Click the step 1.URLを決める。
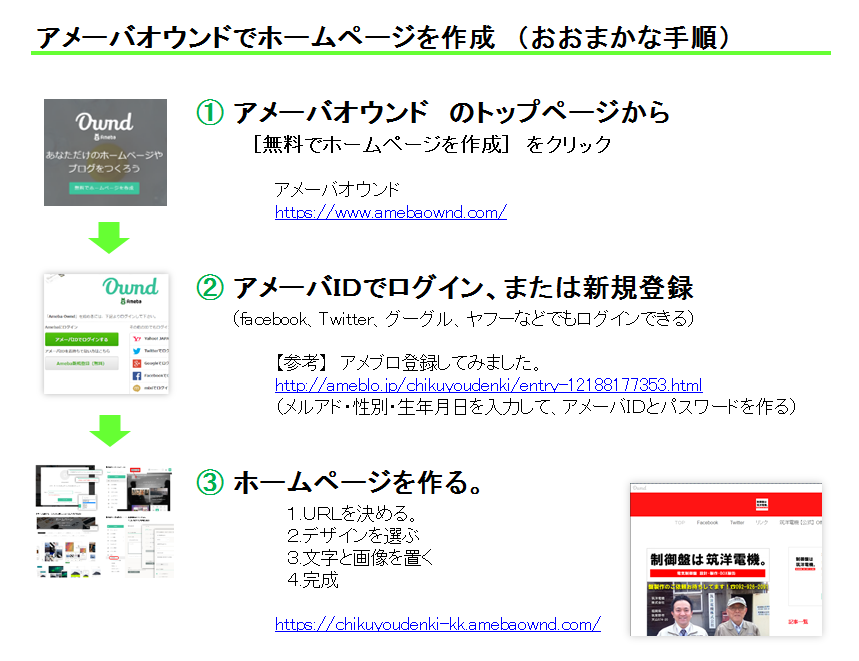The width and height of the screenshot is (859, 661). (353, 513)
